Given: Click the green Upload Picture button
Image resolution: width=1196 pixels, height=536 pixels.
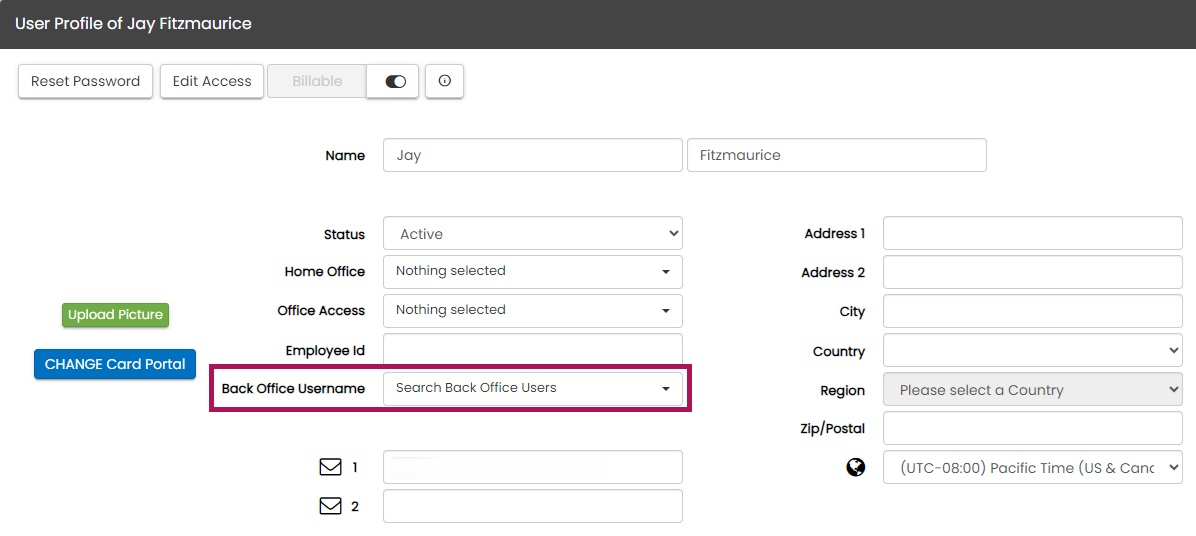Looking at the screenshot, I should click(x=115, y=315).
